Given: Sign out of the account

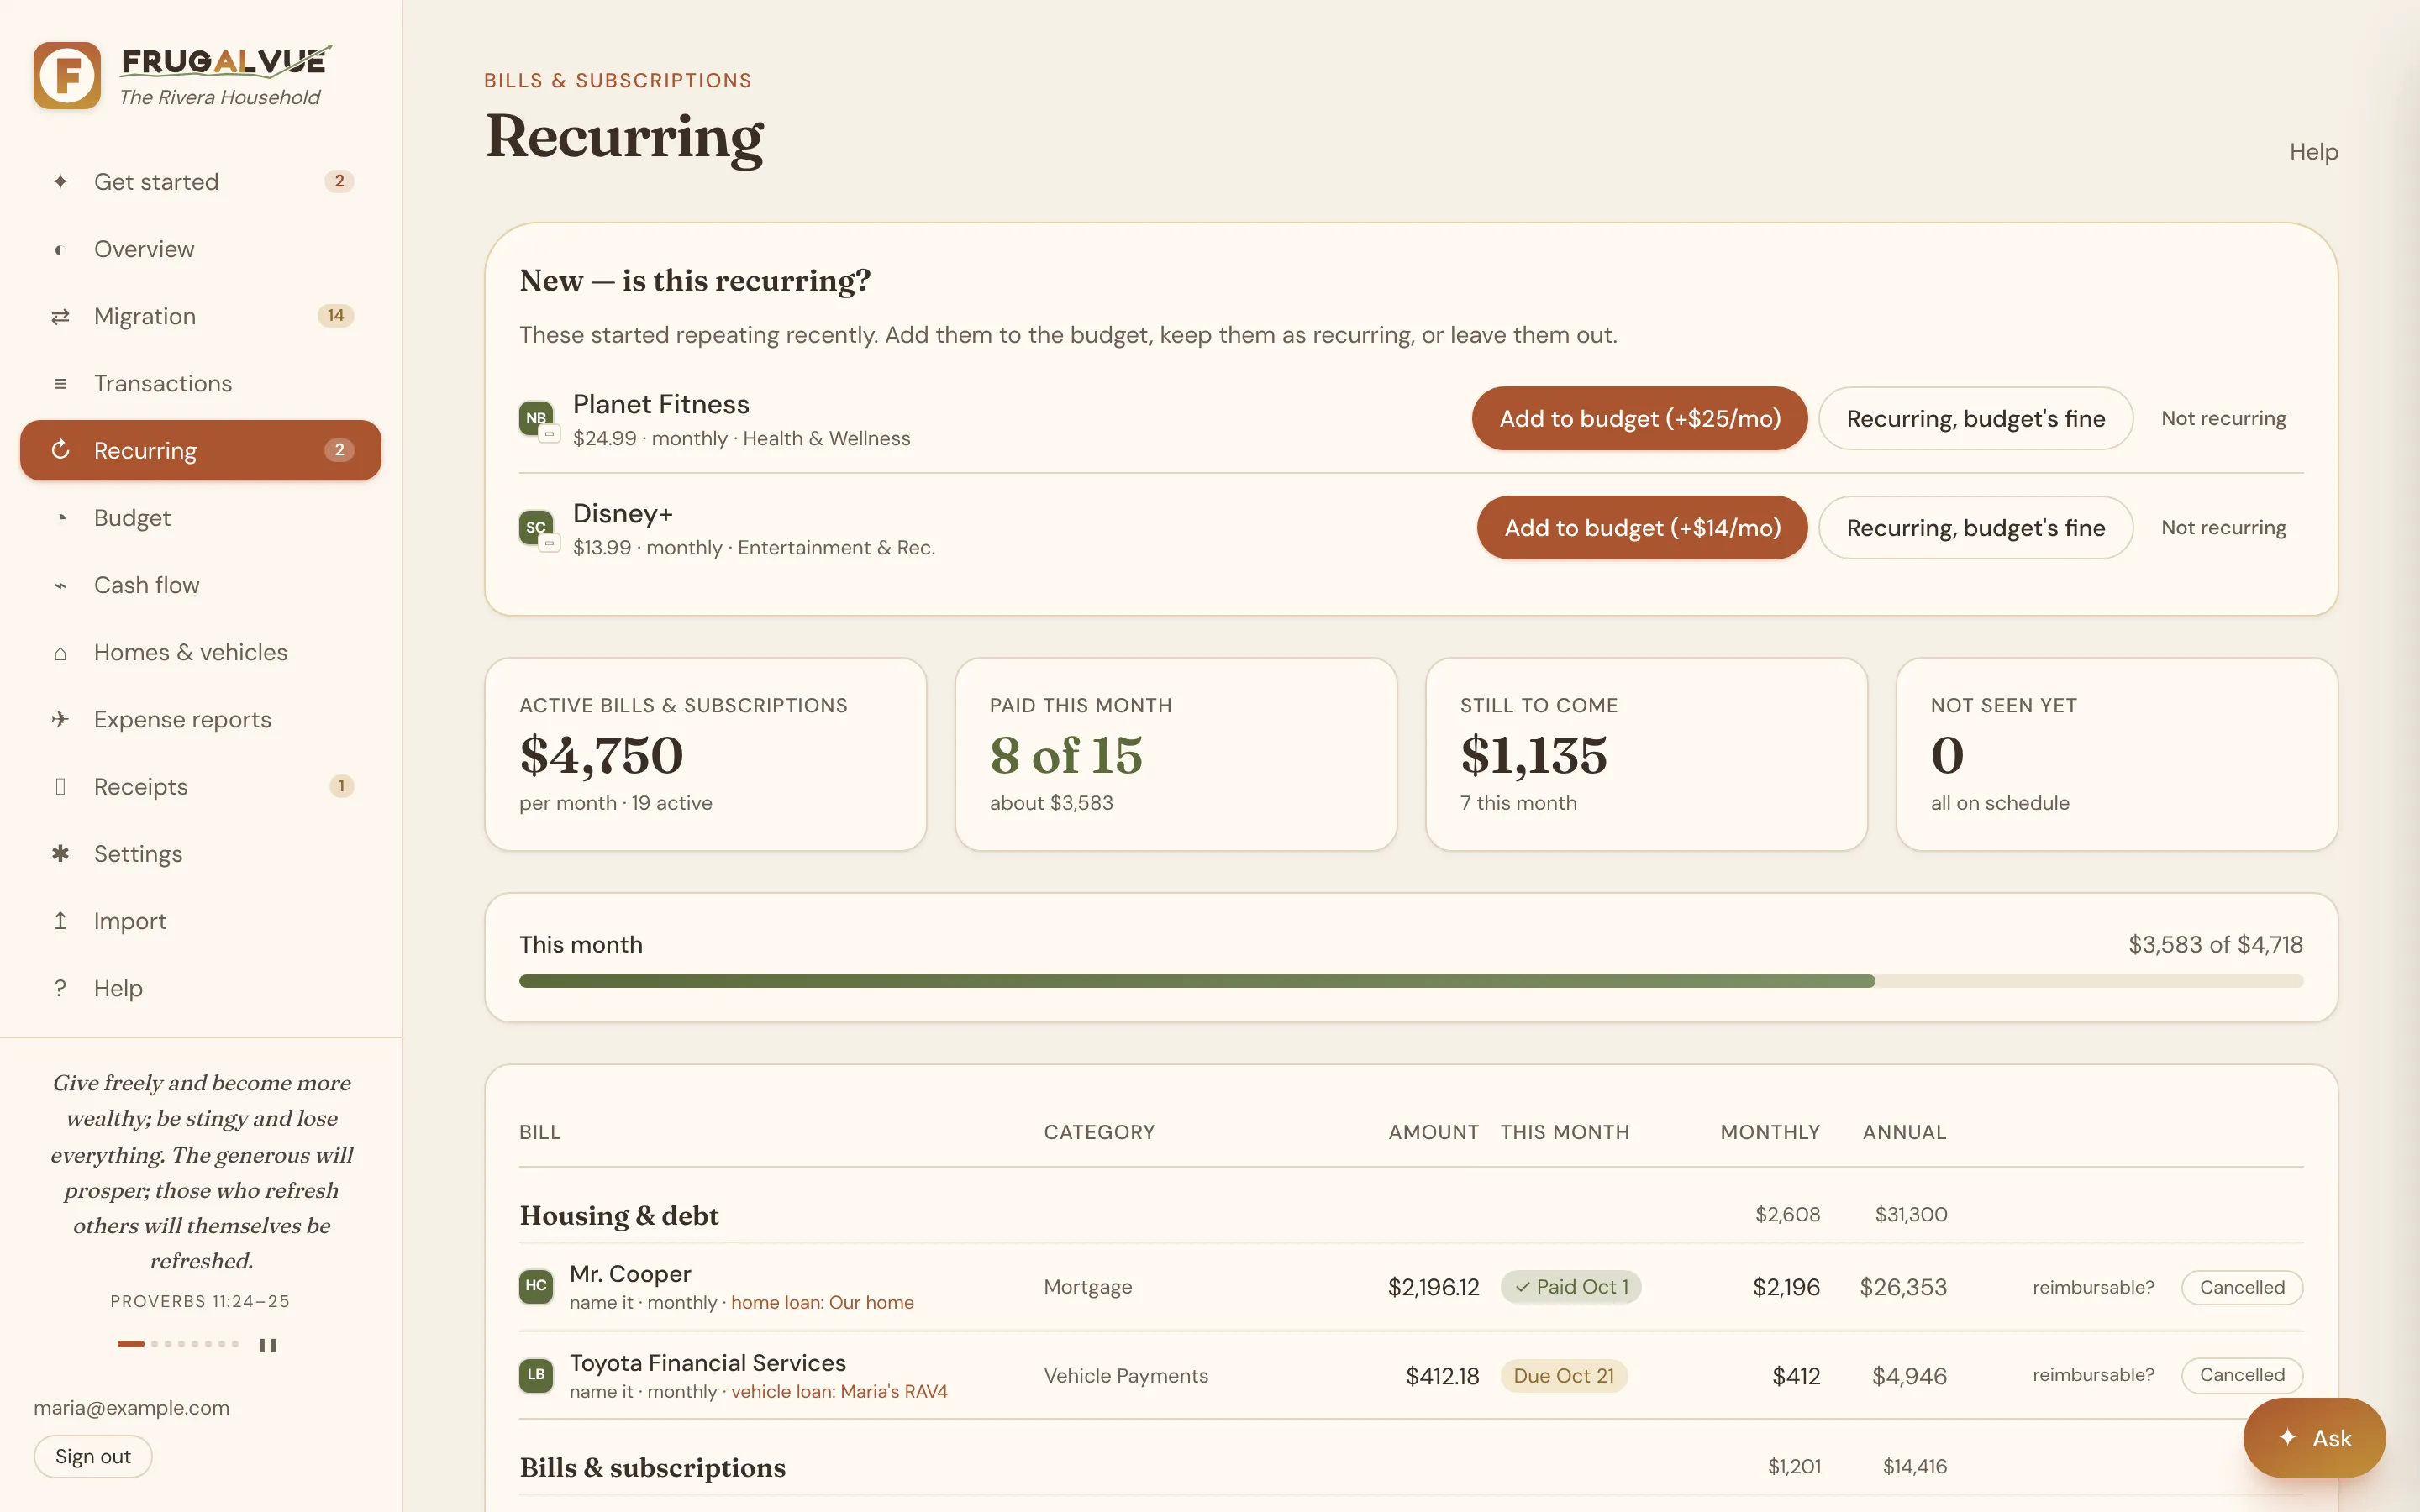Looking at the screenshot, I should click(x=93, y=1456).
